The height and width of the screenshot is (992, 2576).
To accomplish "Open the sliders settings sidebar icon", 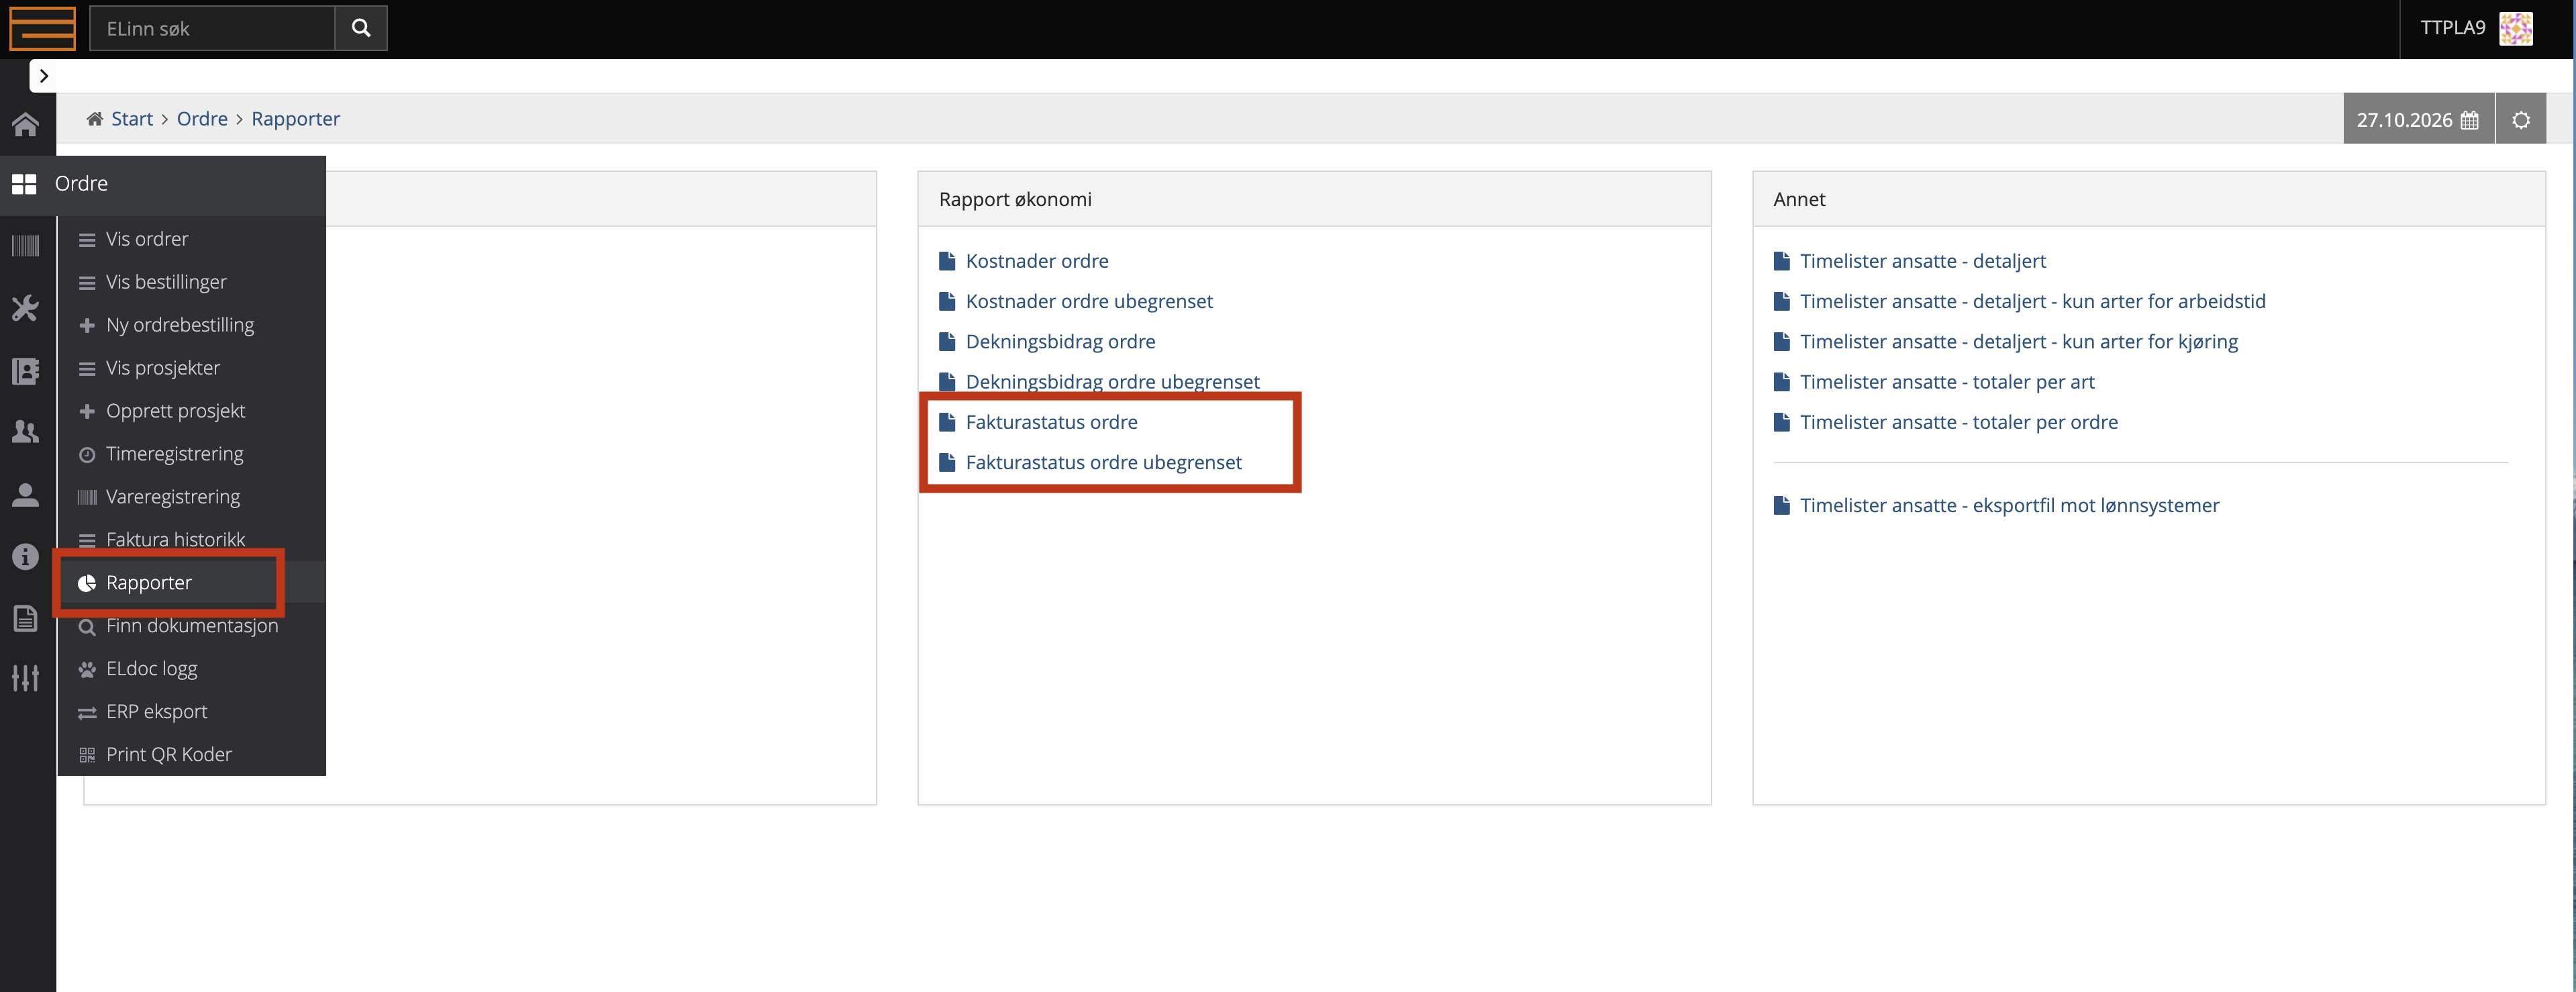I will tap(26, 679).
